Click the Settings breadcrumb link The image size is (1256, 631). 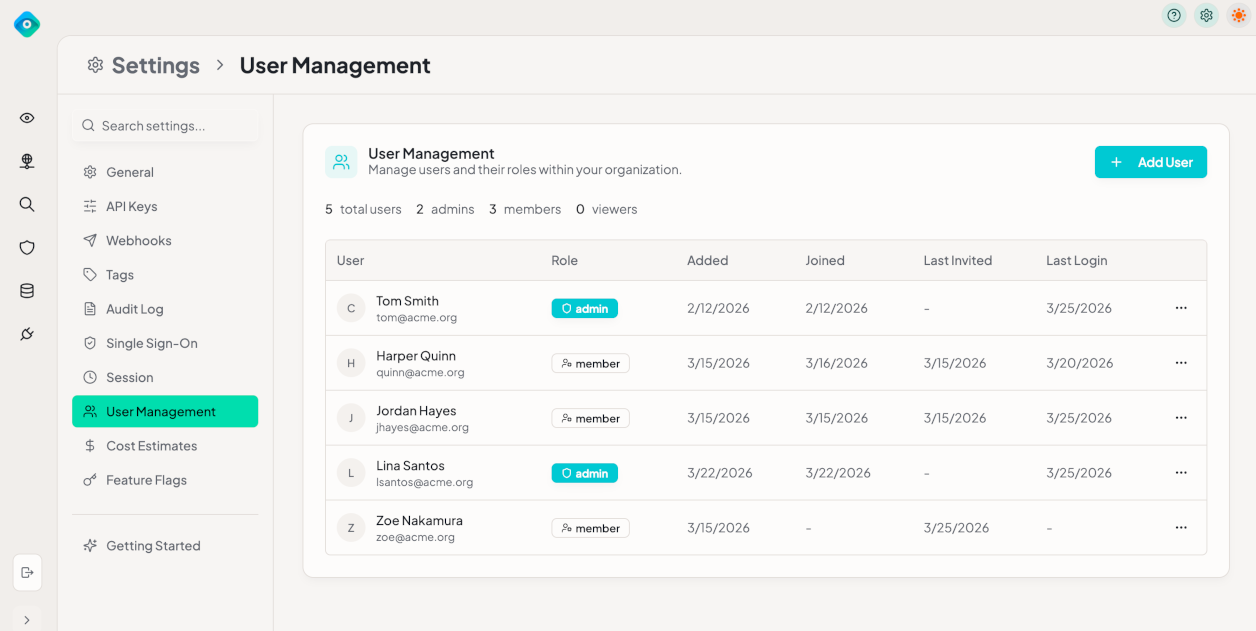[155, 65]
